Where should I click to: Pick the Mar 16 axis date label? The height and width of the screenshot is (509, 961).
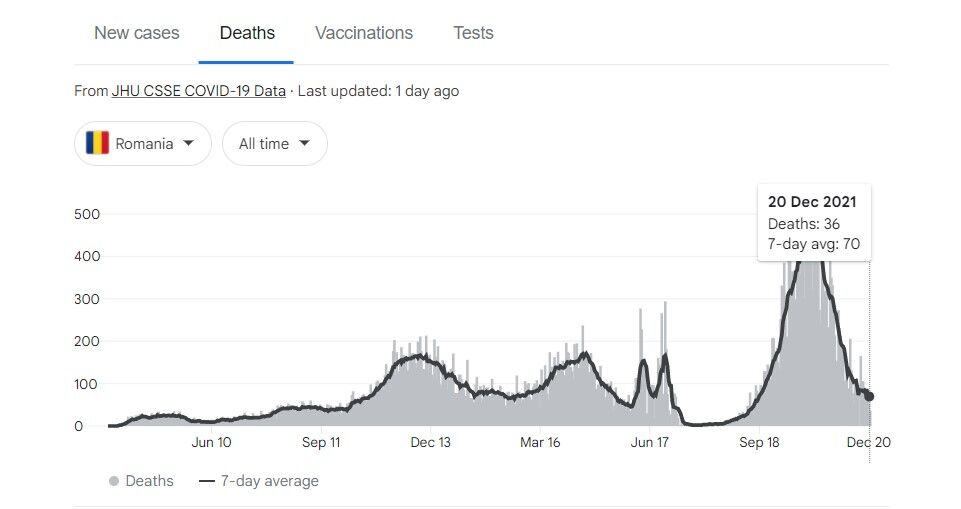pos(540,442)
